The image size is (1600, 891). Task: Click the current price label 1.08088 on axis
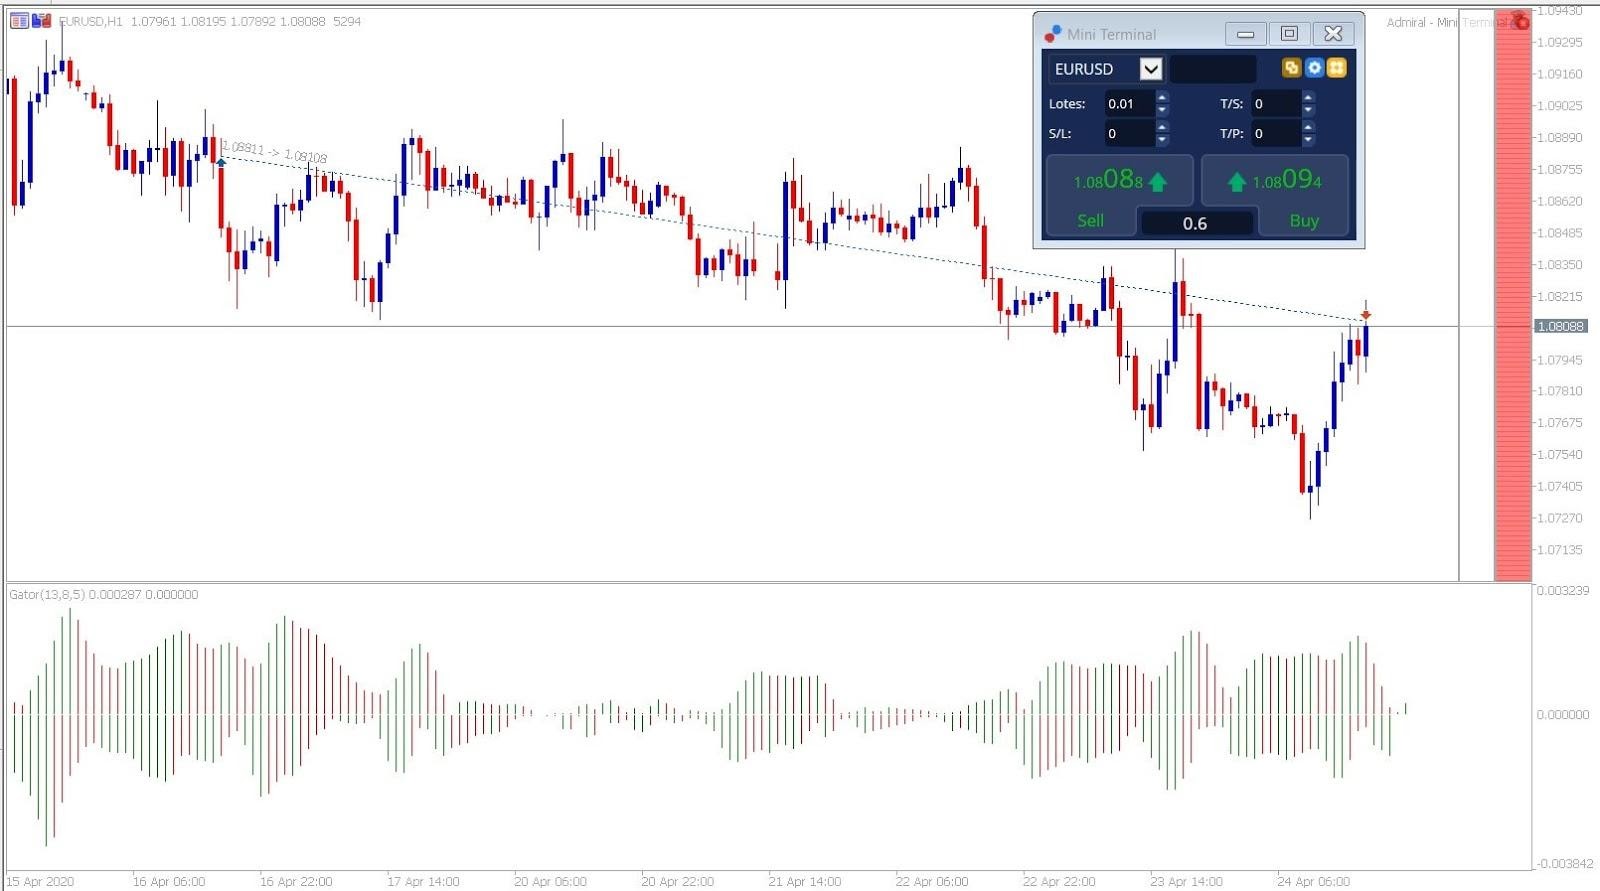(x=1560, y=326)
